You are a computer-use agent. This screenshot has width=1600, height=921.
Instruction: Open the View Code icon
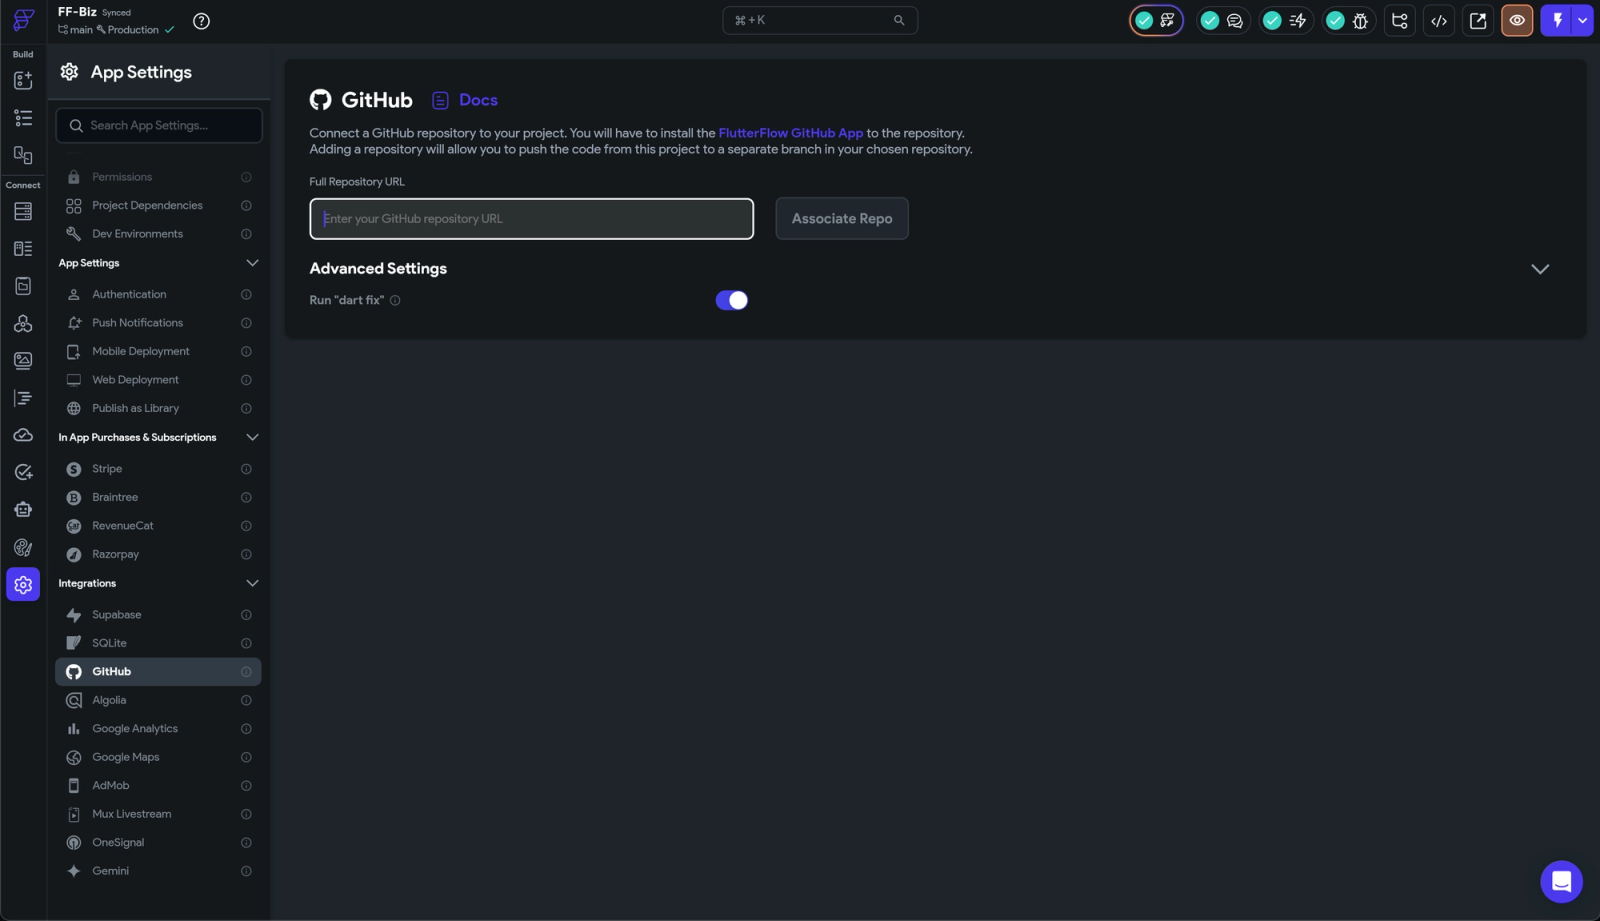[x=1439, y=20]
